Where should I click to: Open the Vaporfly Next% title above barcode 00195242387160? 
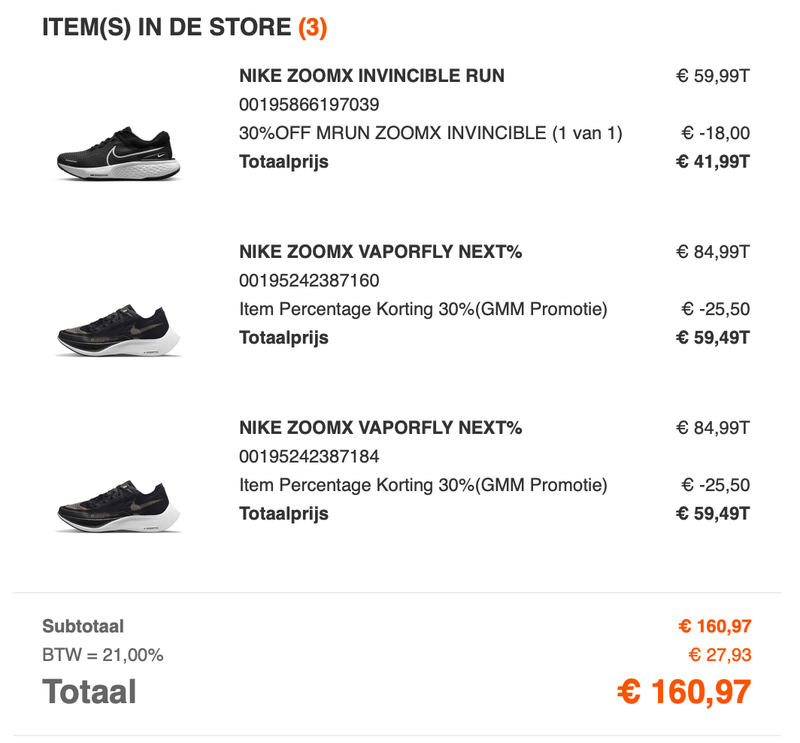(x=381, y=252)
